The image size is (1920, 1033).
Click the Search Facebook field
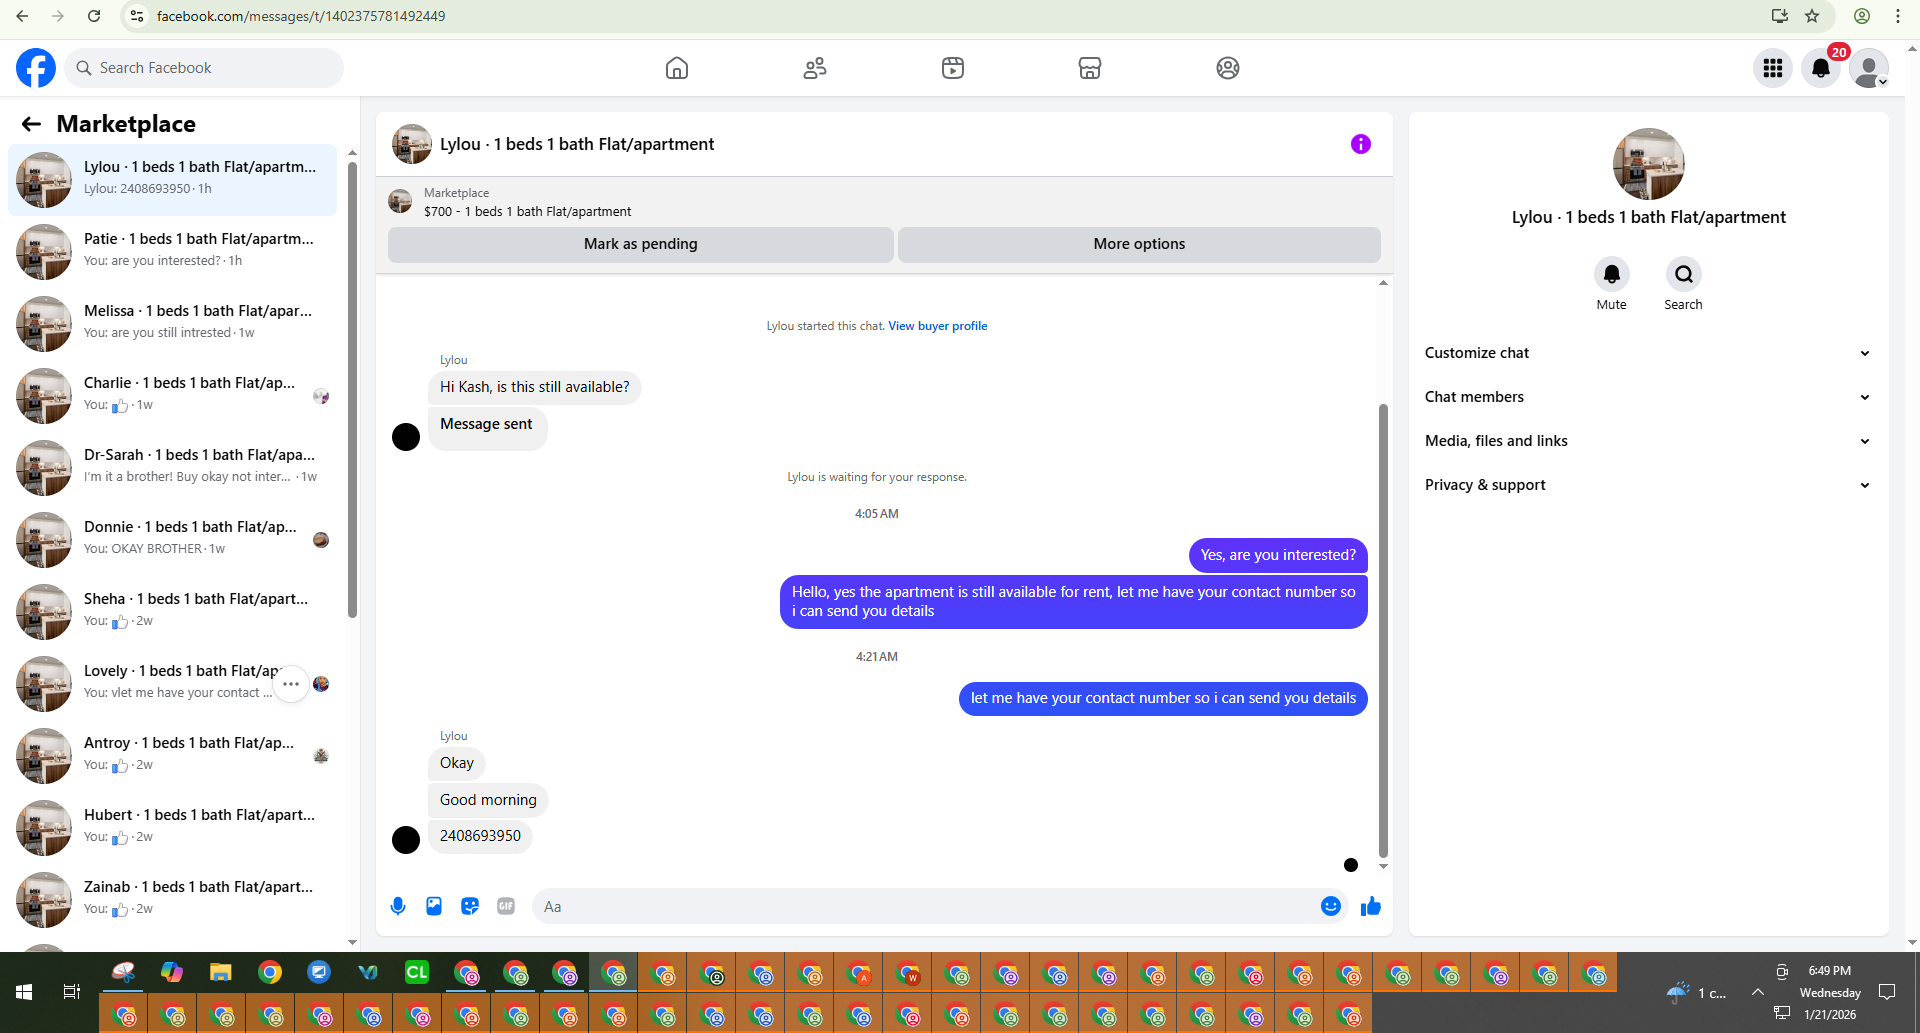(x=204, y=68)
